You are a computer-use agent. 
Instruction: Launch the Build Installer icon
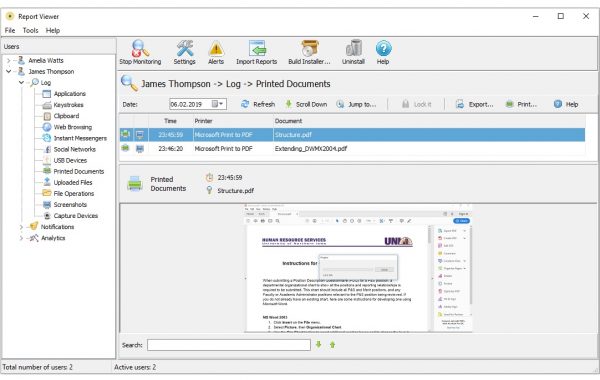309,49
